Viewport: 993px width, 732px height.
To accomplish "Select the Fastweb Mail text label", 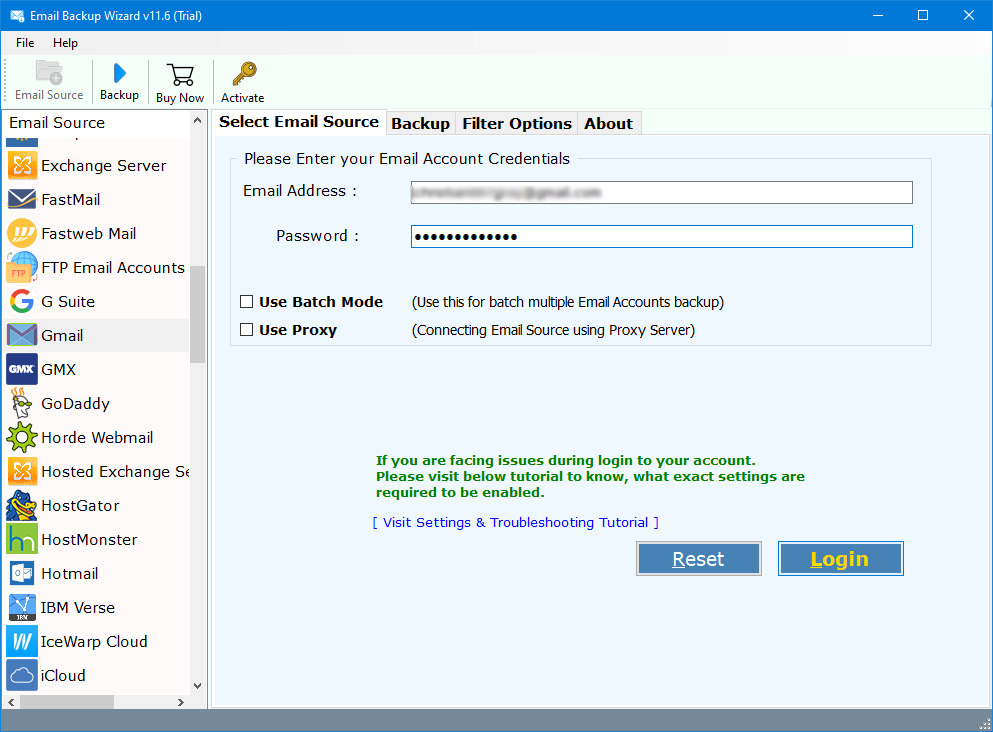I will 89,234.
